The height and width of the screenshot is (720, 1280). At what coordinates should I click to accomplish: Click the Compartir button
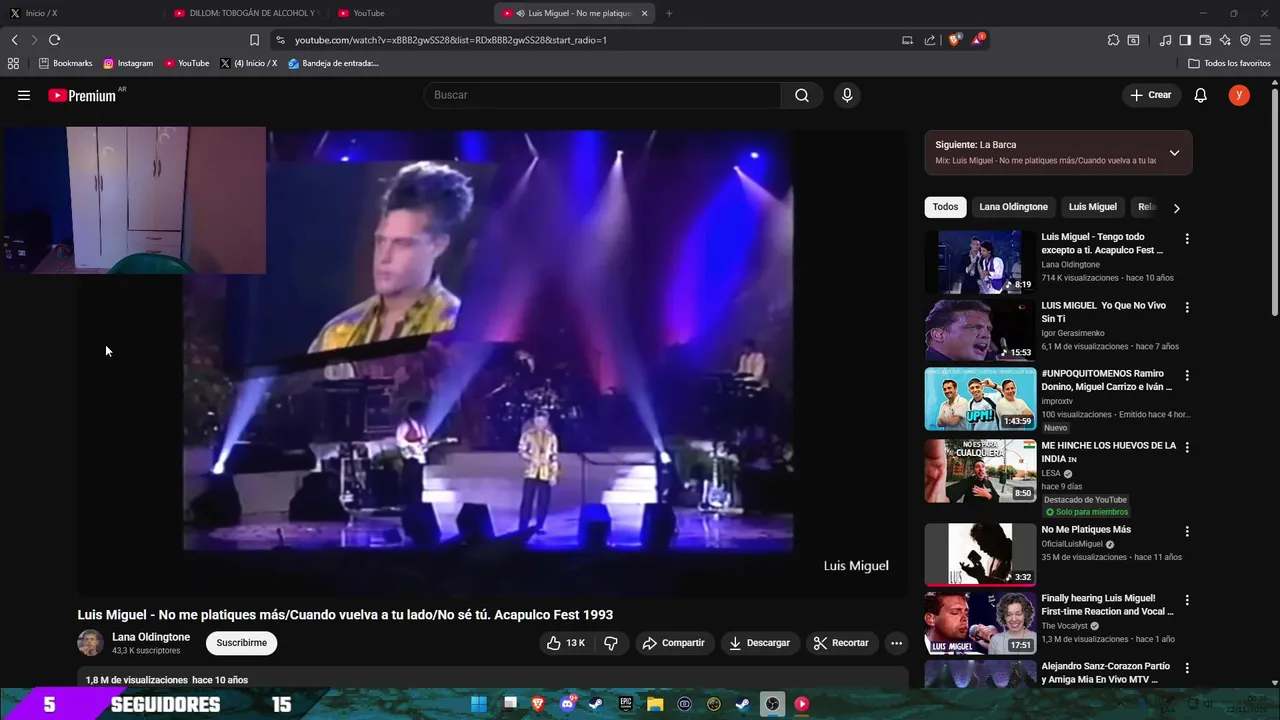click(x=673, y=643)
